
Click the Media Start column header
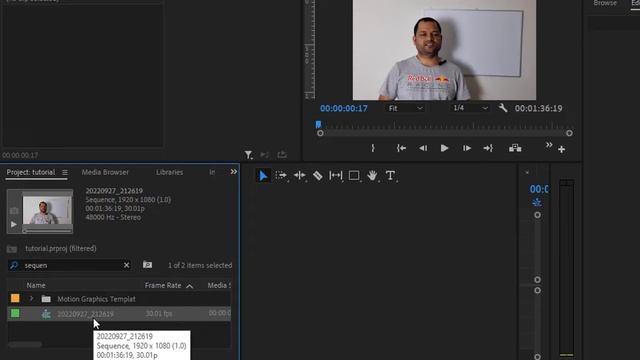219,285
